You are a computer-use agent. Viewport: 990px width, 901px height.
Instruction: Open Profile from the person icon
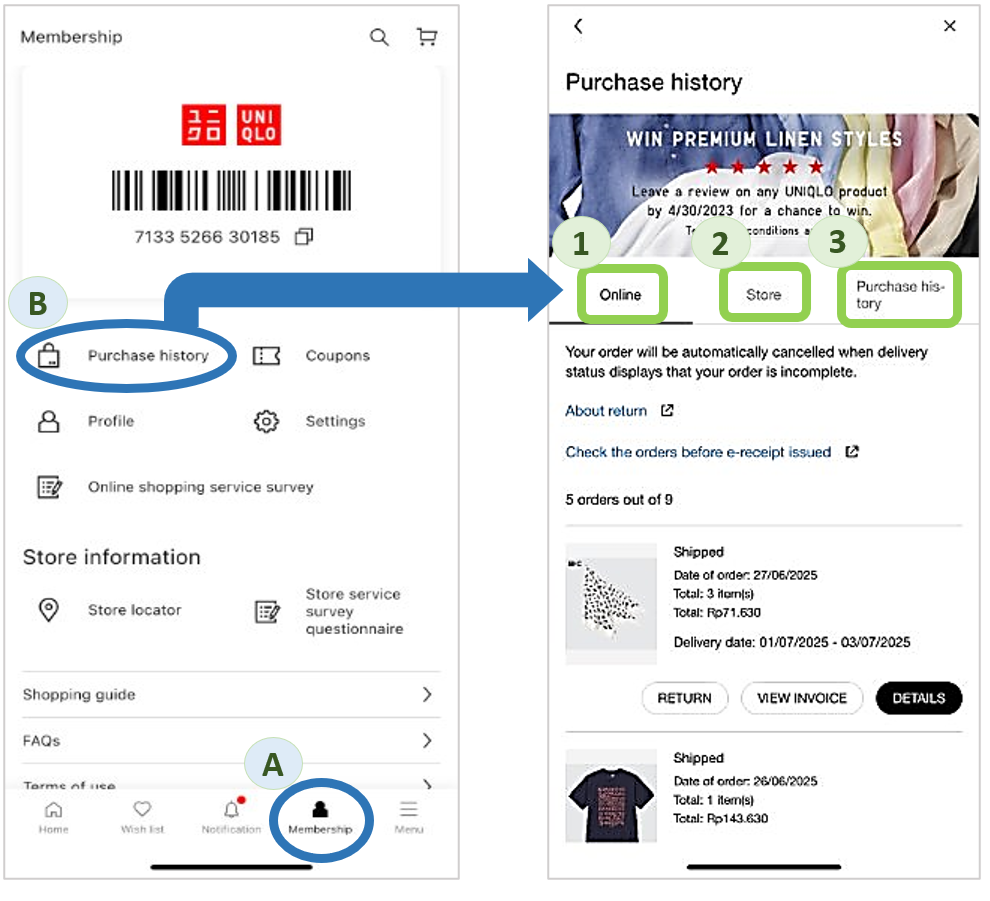pos(48,422)
